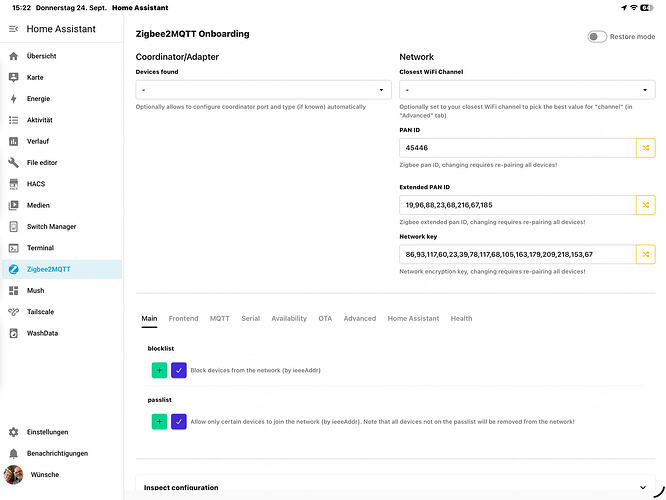The width and height of the screenshot is (666, 500).
Task: Open the Devices found dropdown
Action: tap(263, 90)
